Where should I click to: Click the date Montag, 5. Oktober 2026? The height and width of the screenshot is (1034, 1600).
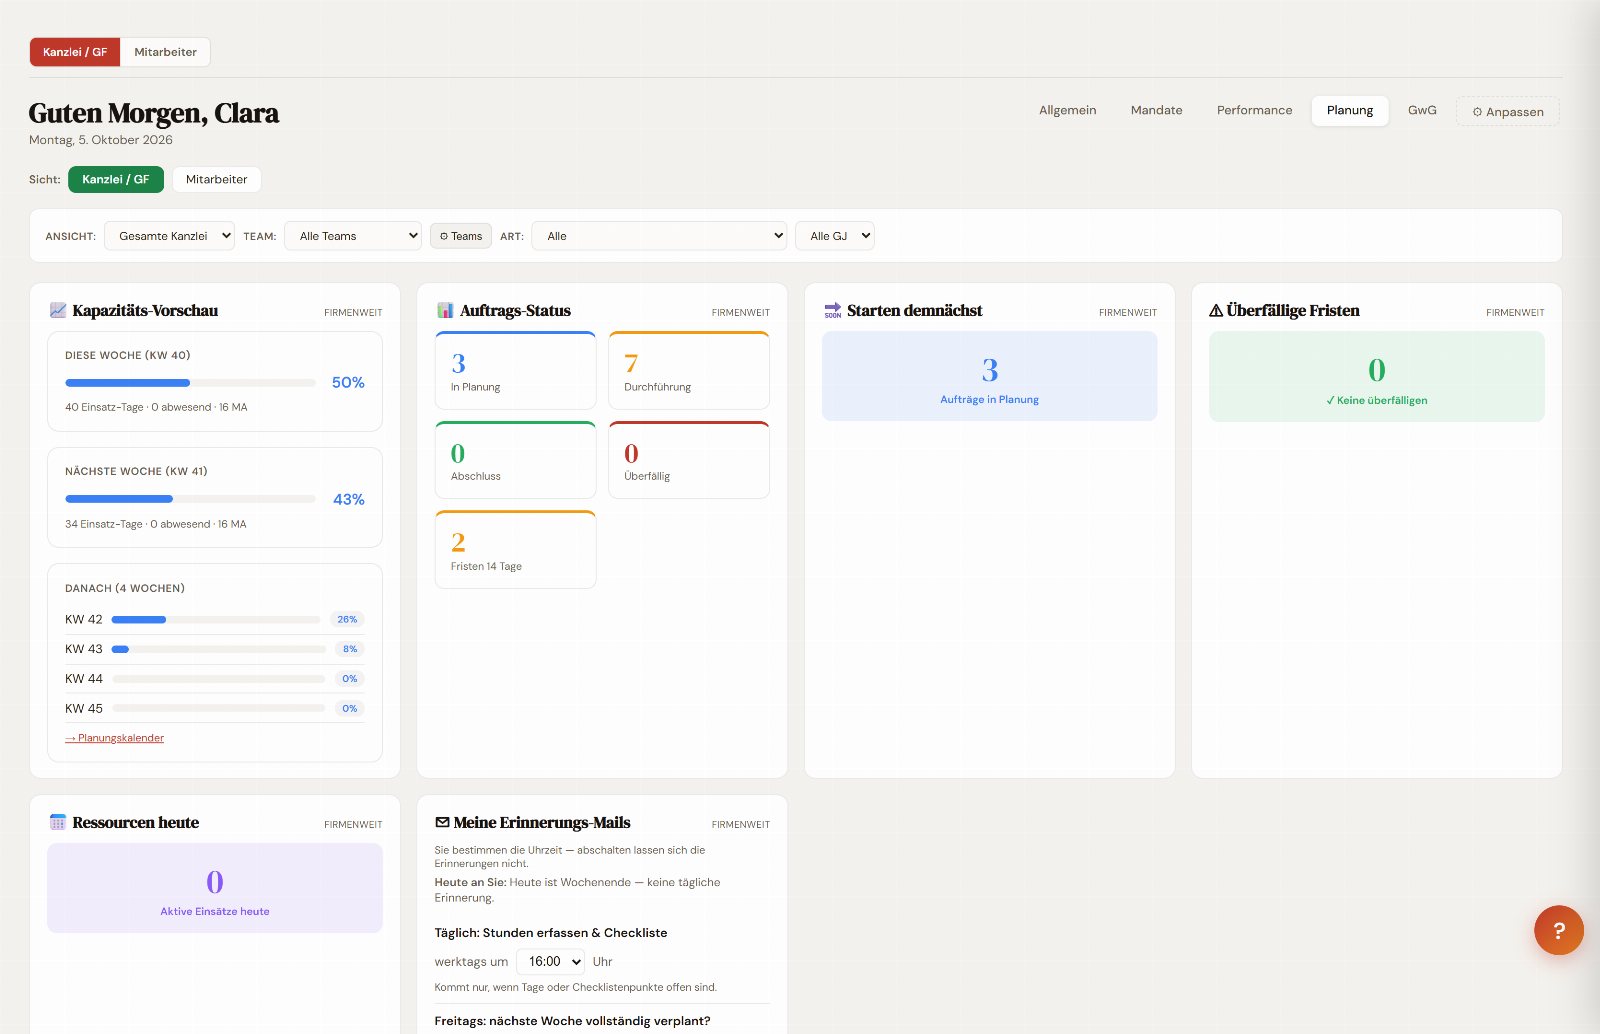(x=101, y=140)
